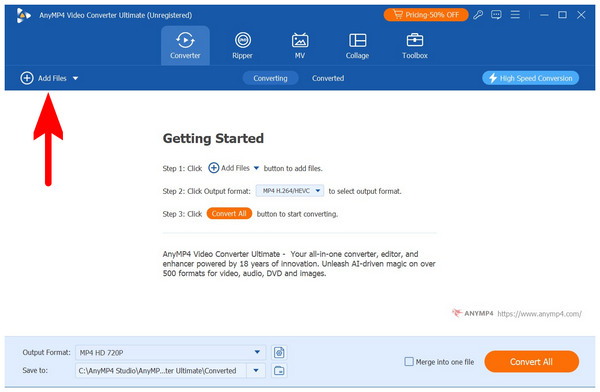Open the output folder icon
Screen dimensions: 600x392
click(x=279, y=371)
